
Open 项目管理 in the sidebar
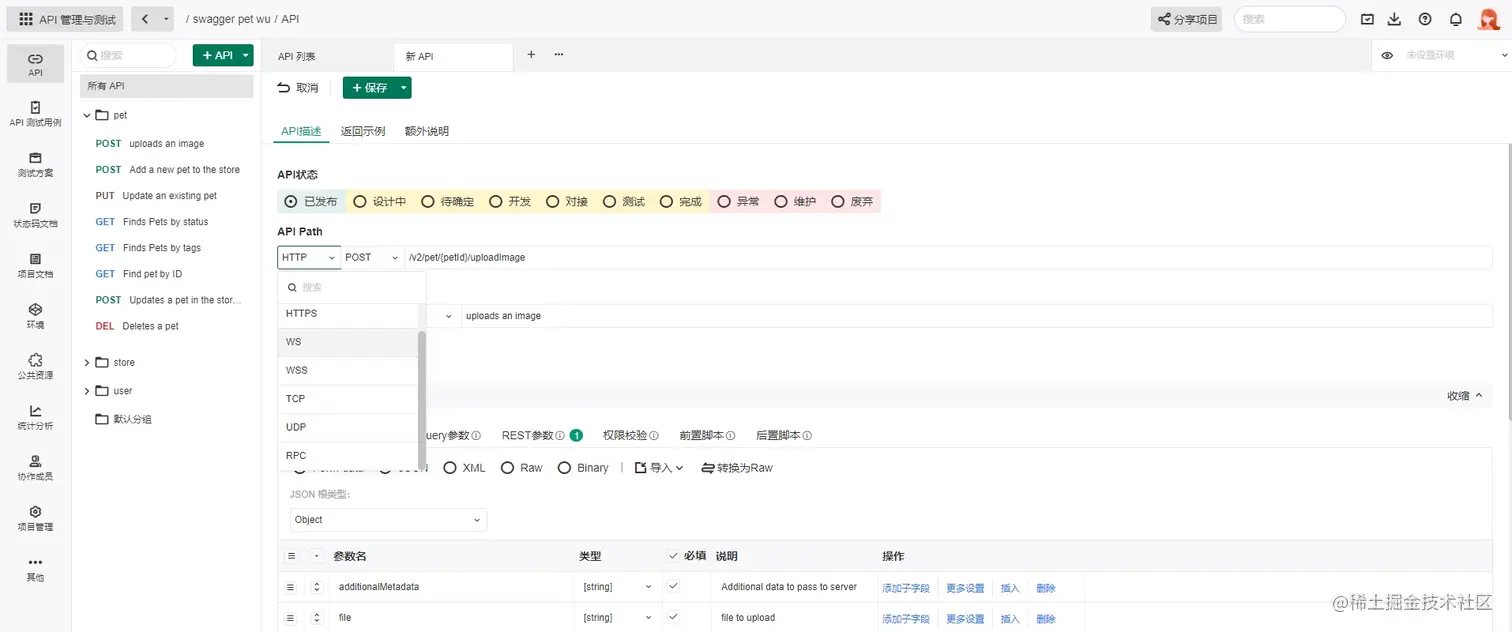tap(35, 518)
